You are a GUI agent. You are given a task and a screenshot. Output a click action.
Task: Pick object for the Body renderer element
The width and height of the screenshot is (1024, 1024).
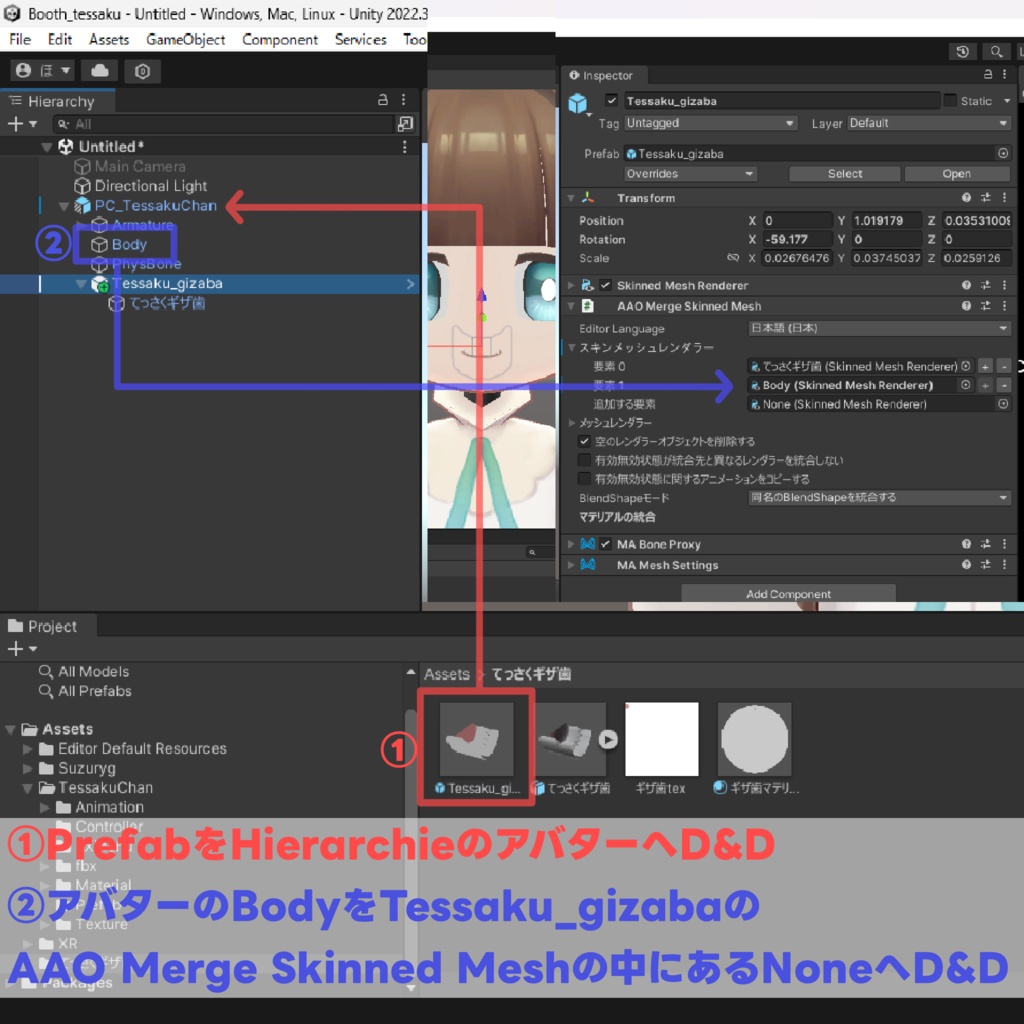[x=965, y=385]
